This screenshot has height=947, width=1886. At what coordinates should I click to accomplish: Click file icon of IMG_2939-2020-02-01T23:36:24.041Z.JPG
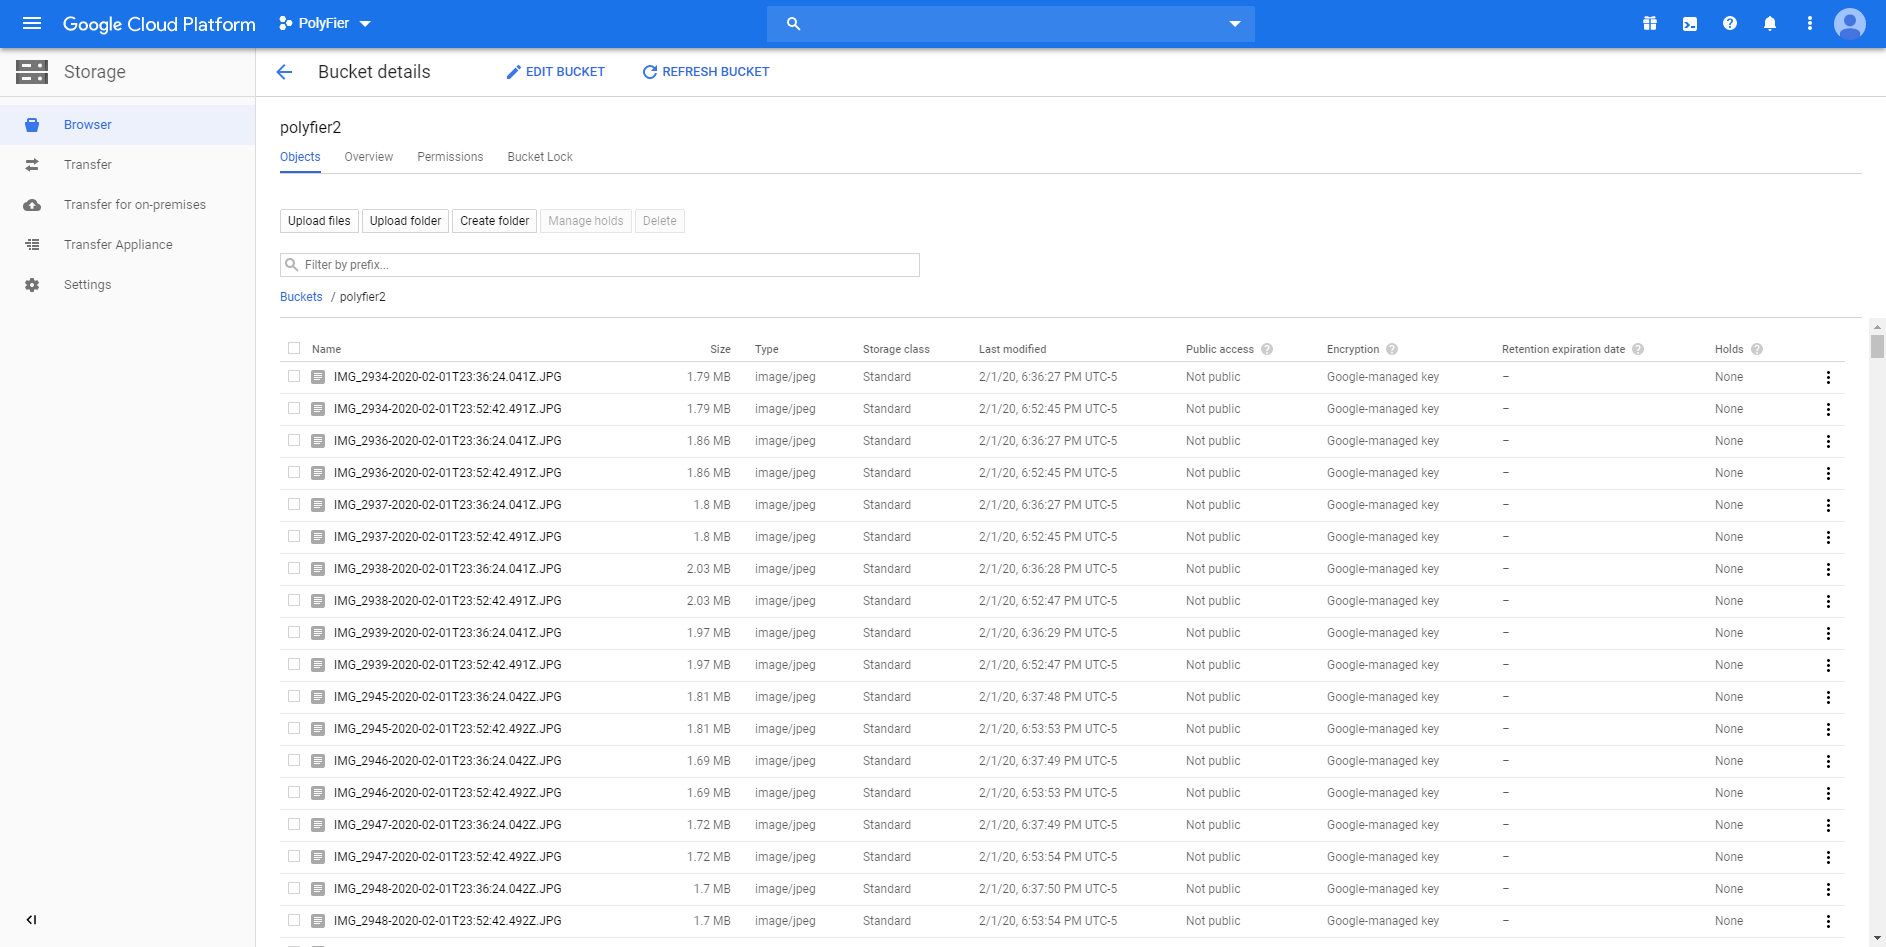click(x=318, y=633)
